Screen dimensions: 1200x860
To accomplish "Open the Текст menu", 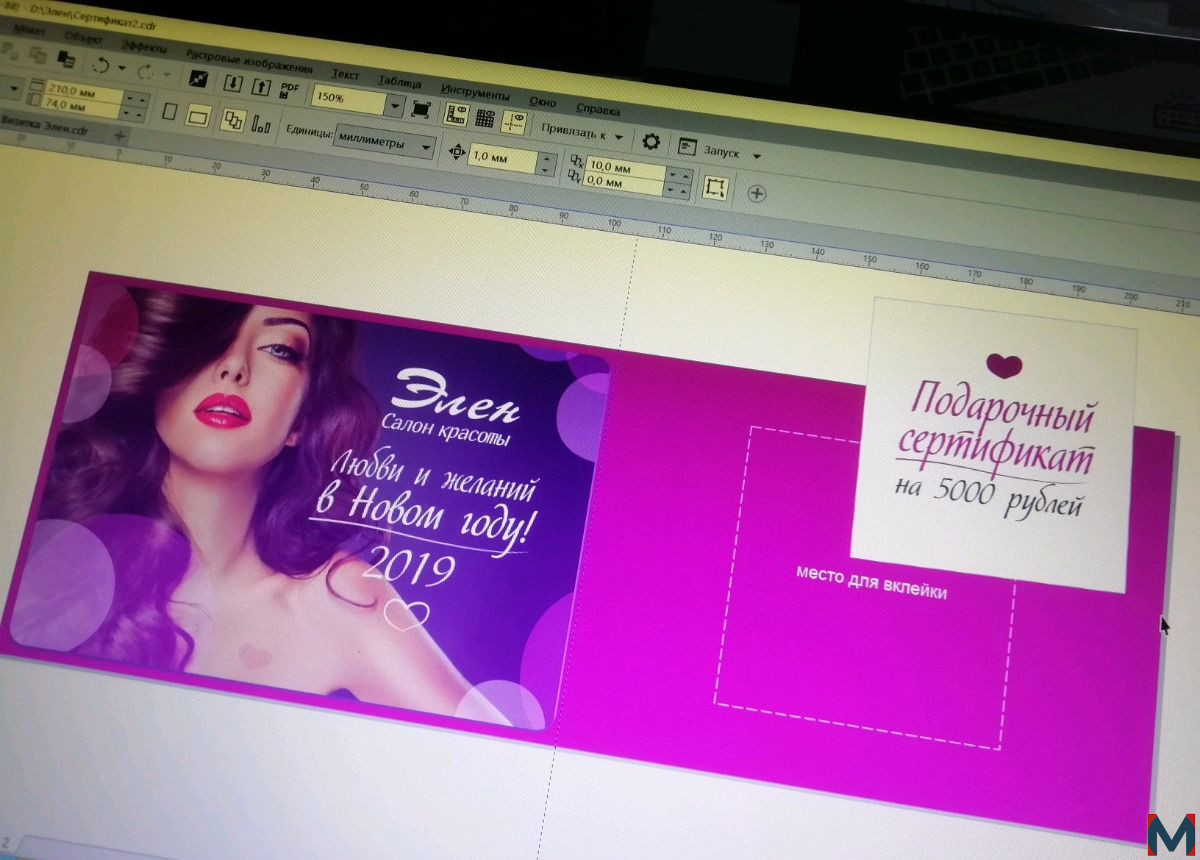I will (345, 74).
